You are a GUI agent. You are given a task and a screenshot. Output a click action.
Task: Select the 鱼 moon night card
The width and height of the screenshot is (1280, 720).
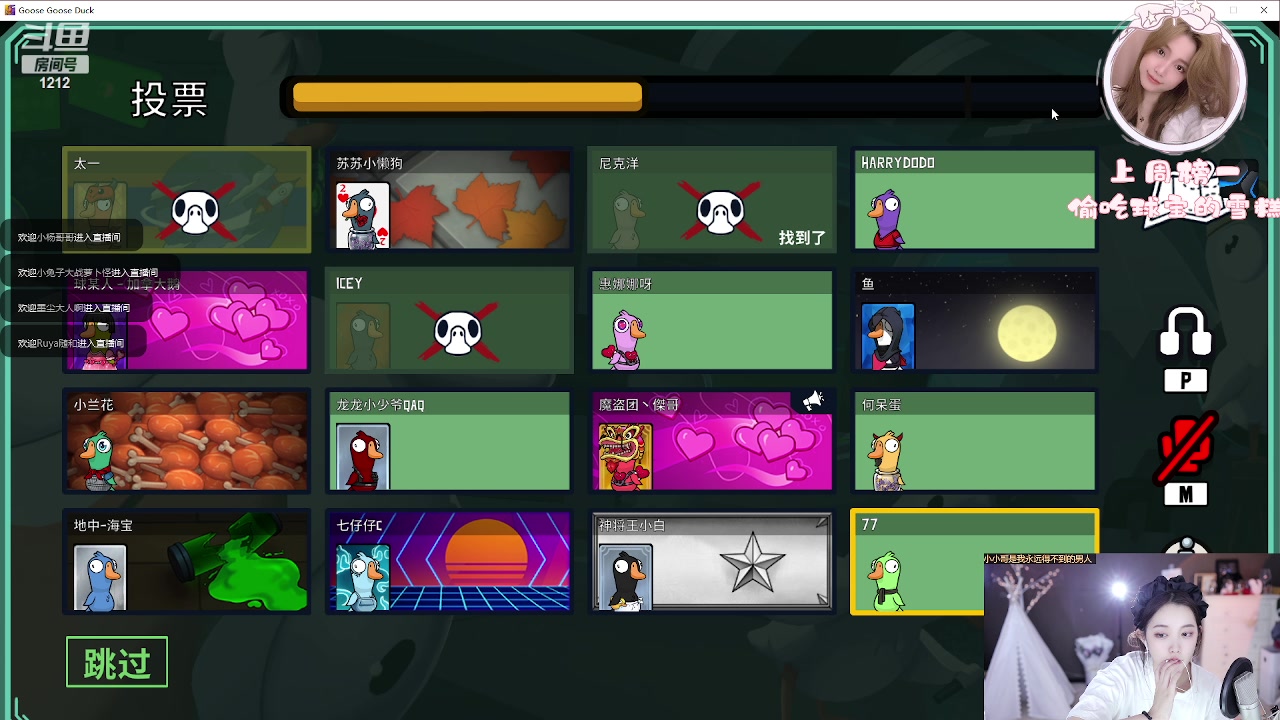pos(975,321)
